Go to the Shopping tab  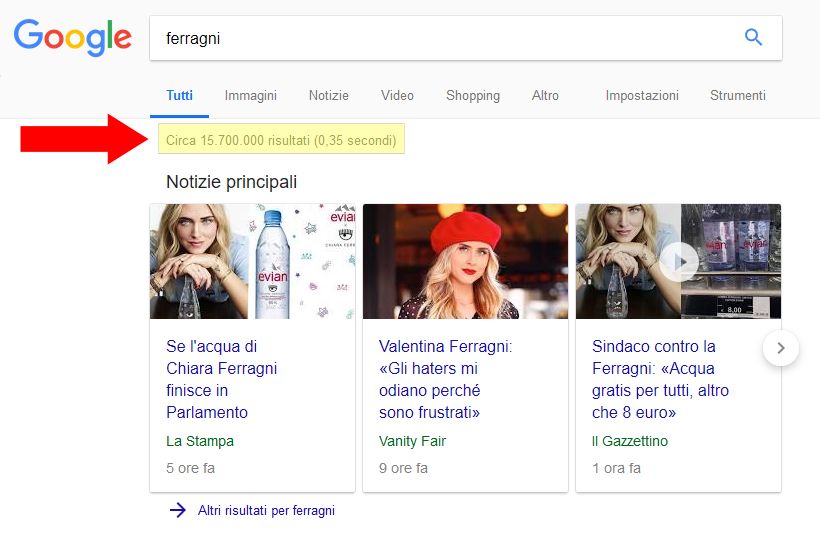click(473, 96)
